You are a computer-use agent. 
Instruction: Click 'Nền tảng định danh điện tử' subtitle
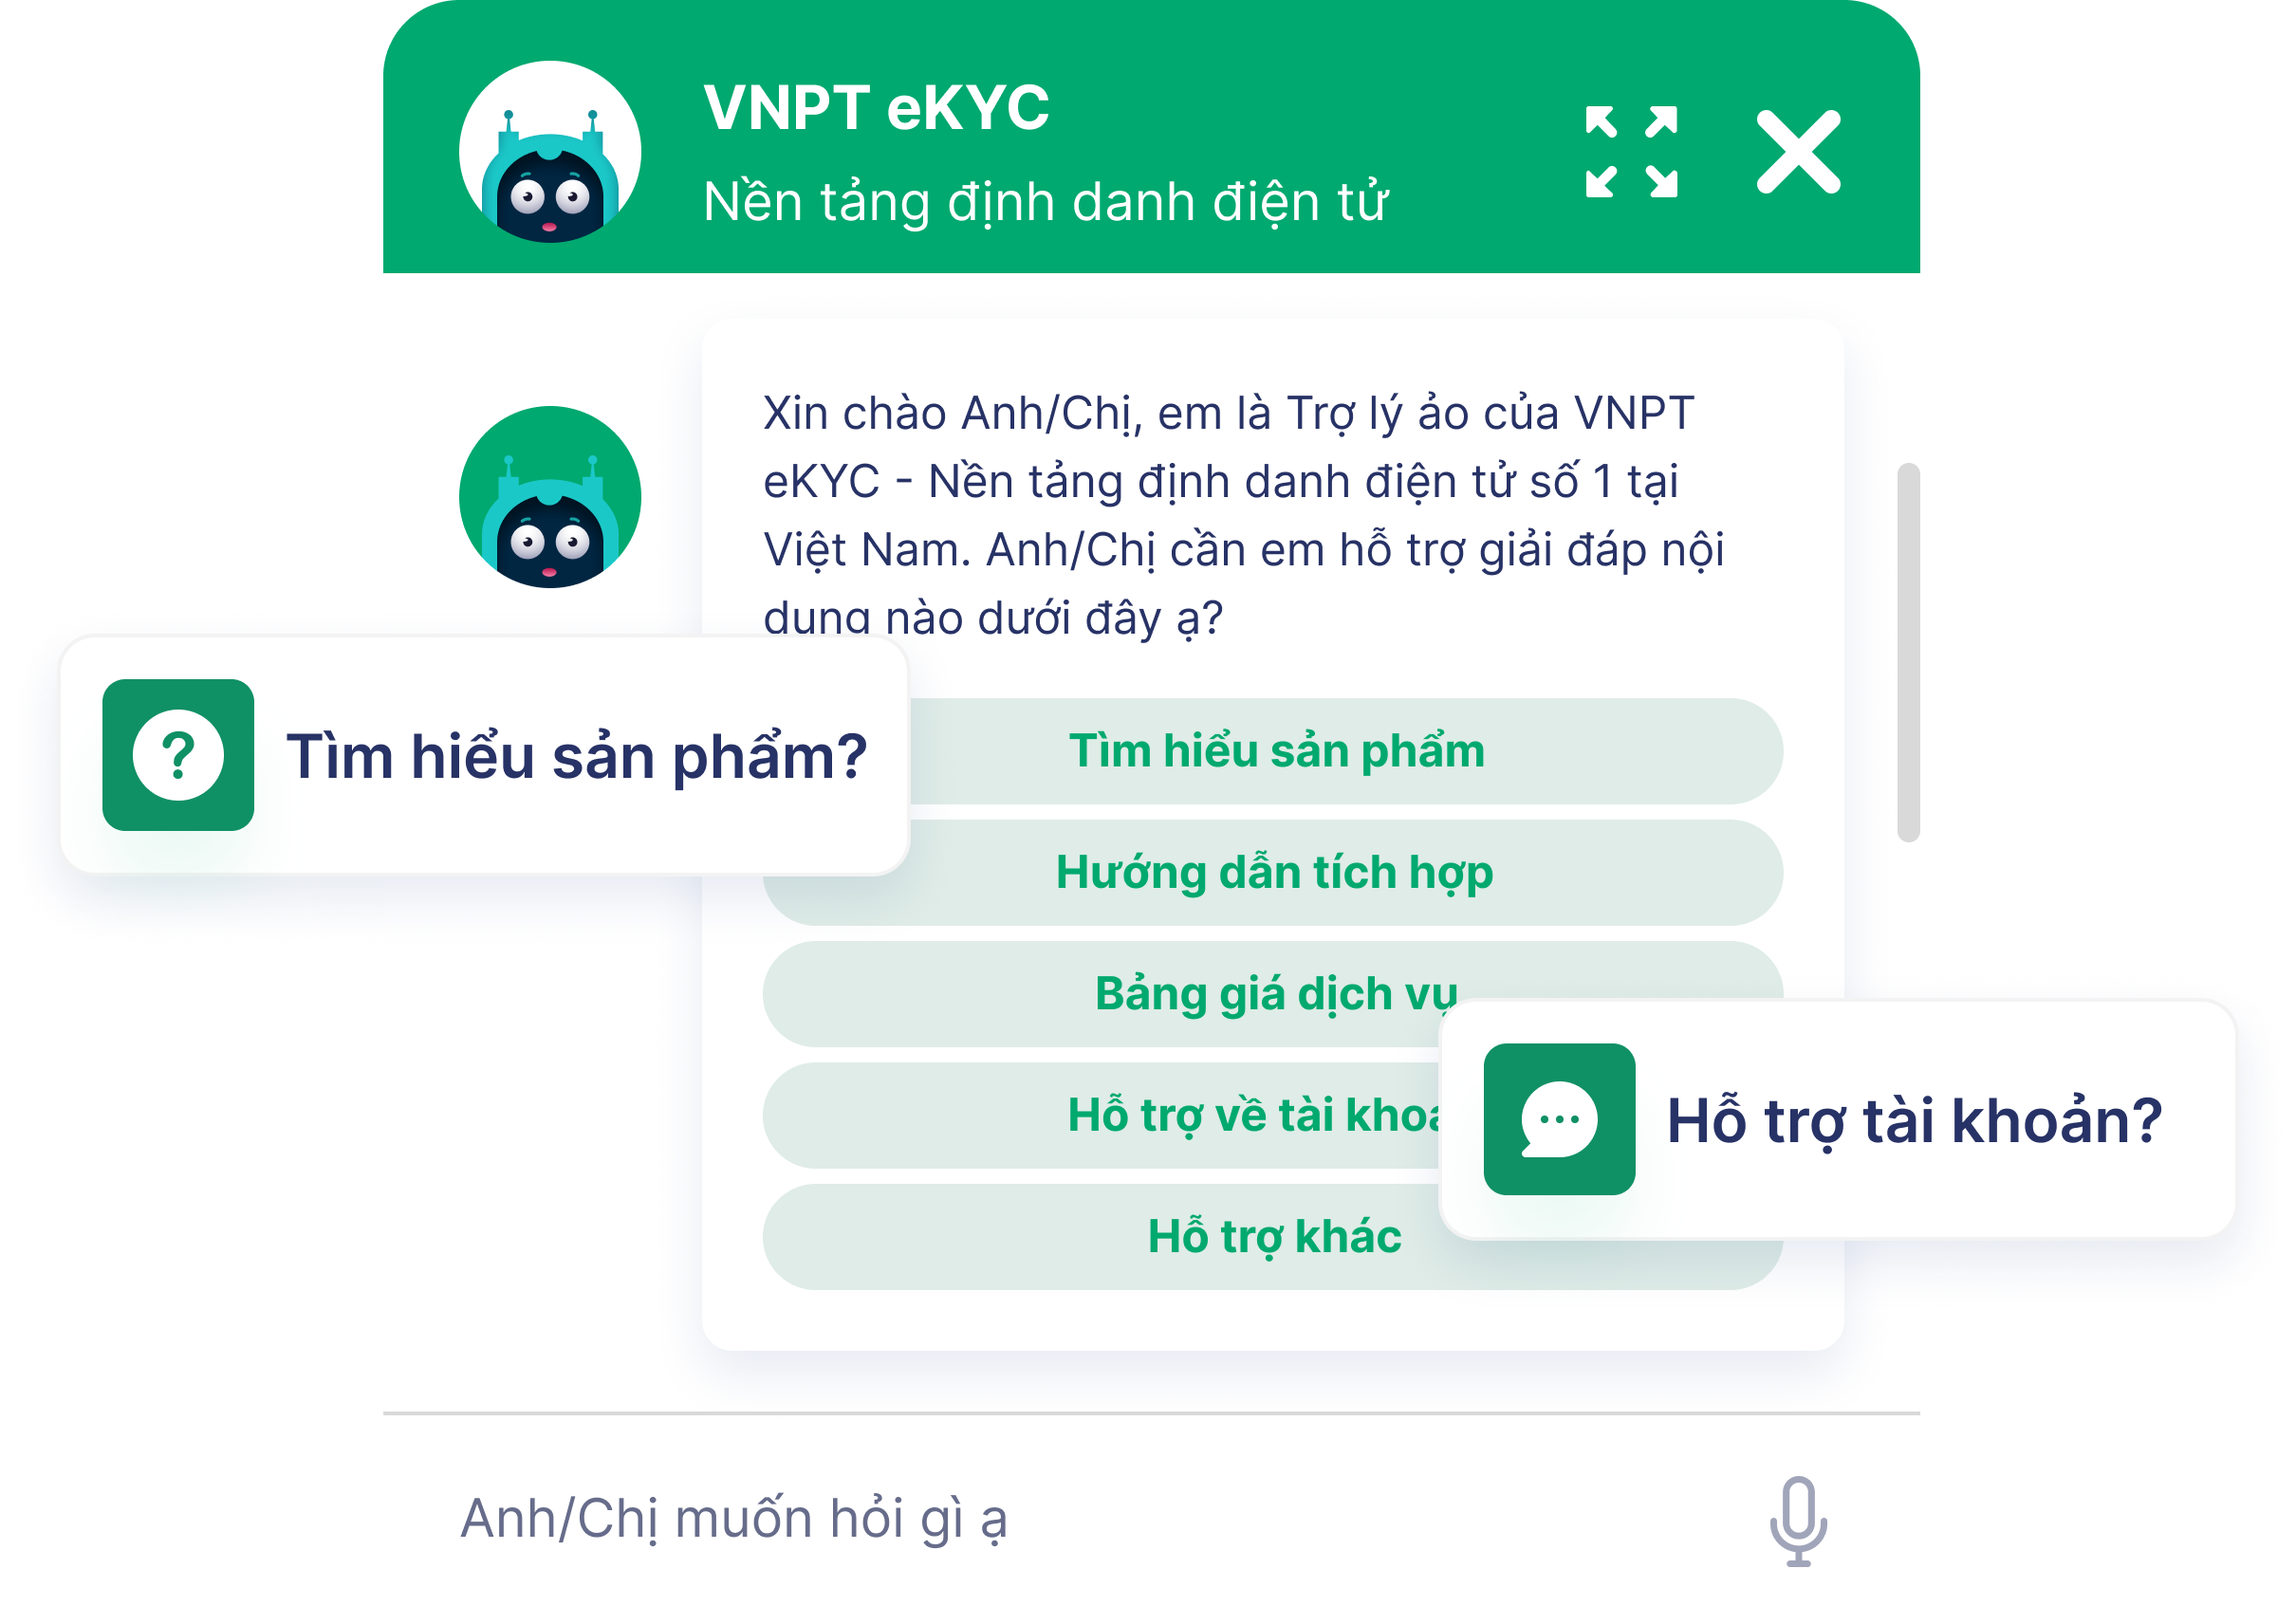pos(1046,201)
